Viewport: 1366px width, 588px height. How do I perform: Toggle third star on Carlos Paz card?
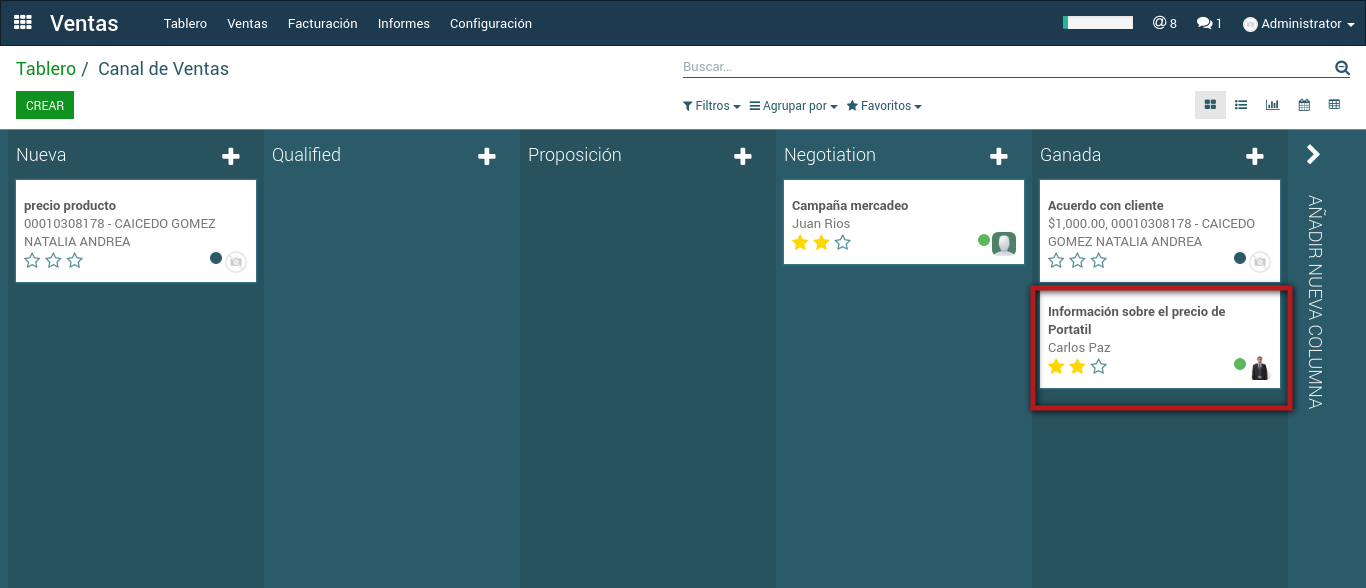1099,367
